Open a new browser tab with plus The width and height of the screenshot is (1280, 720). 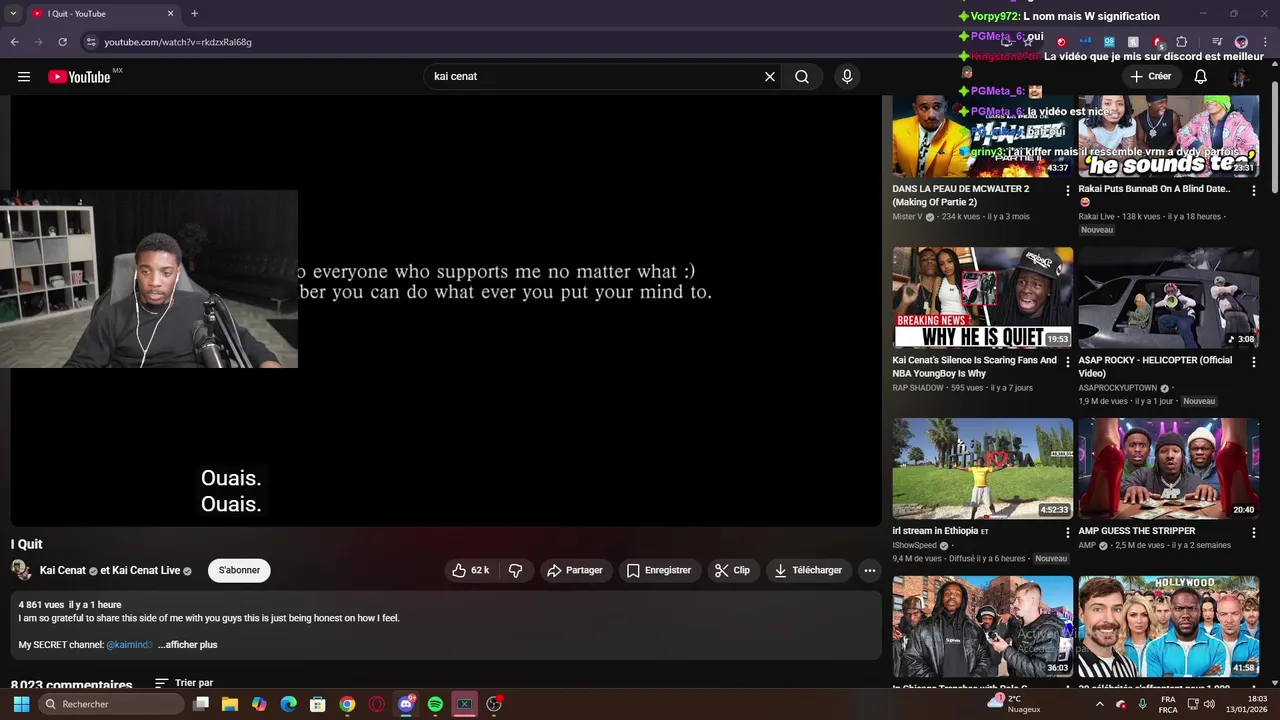pyautogui.click(x=194, y=14)
